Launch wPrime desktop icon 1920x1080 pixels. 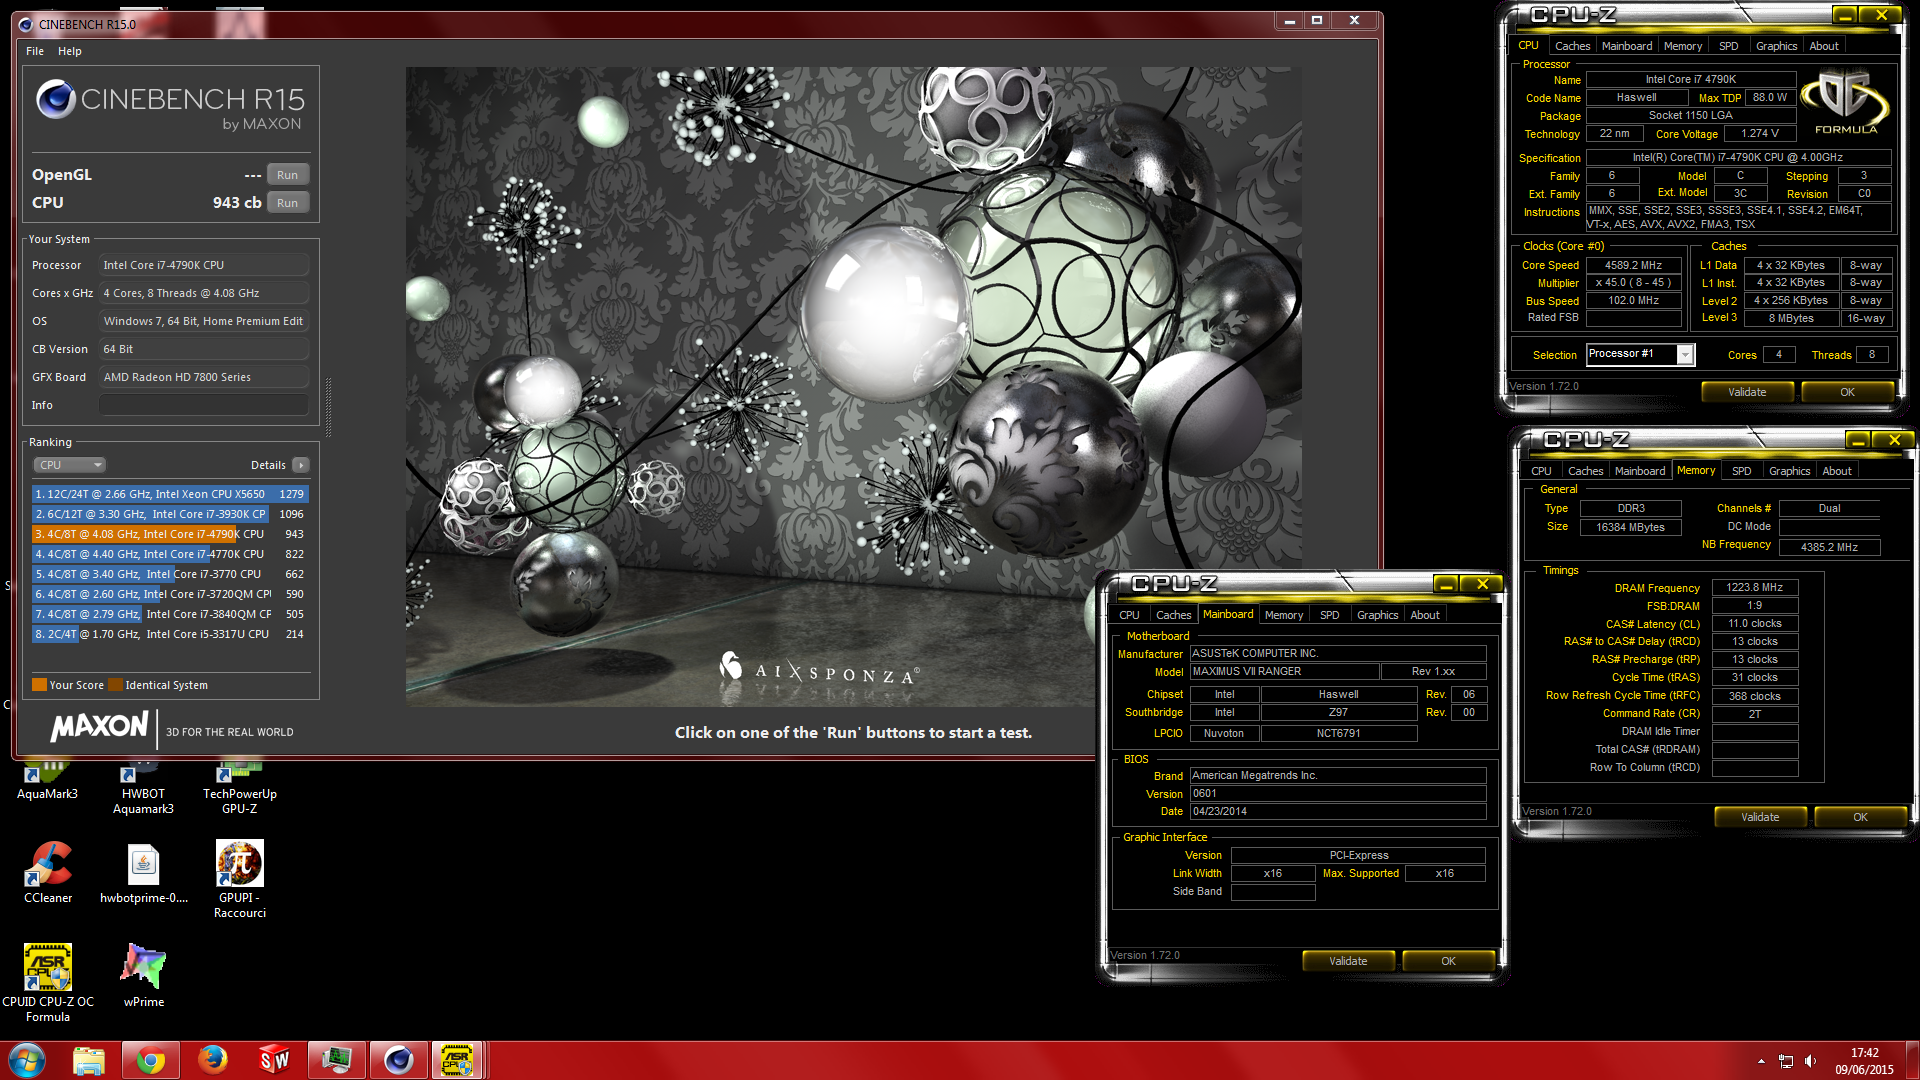tap(143, 975)
